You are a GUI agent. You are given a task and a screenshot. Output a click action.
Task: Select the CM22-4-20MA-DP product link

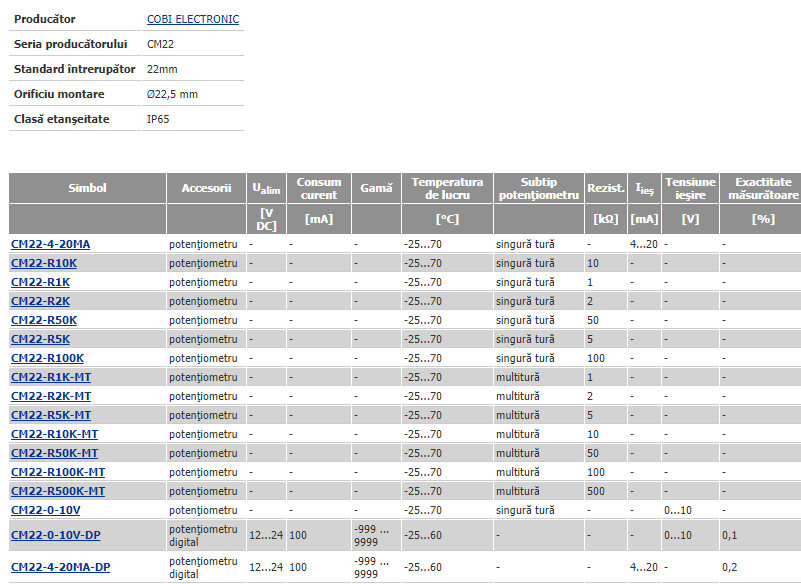pyautogui.click(x=60, y=567)
